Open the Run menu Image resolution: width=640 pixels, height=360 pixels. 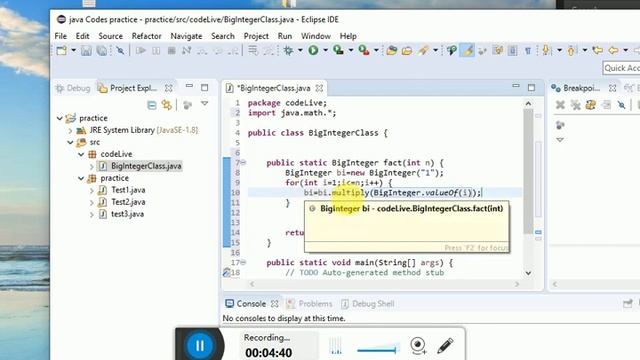pos(284,36)
